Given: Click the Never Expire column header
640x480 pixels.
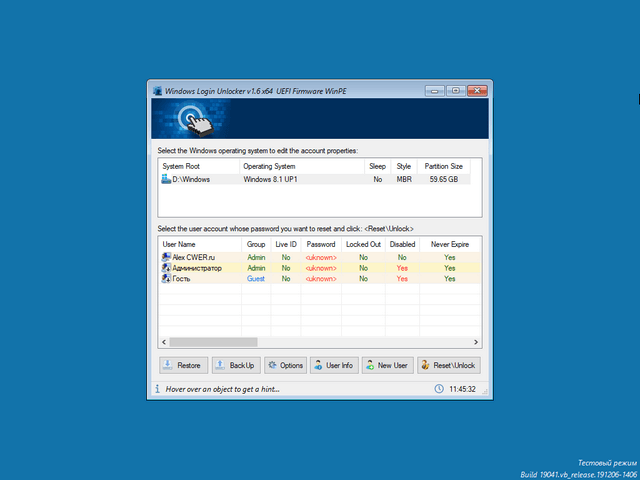Looking at the screenshot, I should coord(450,244).
